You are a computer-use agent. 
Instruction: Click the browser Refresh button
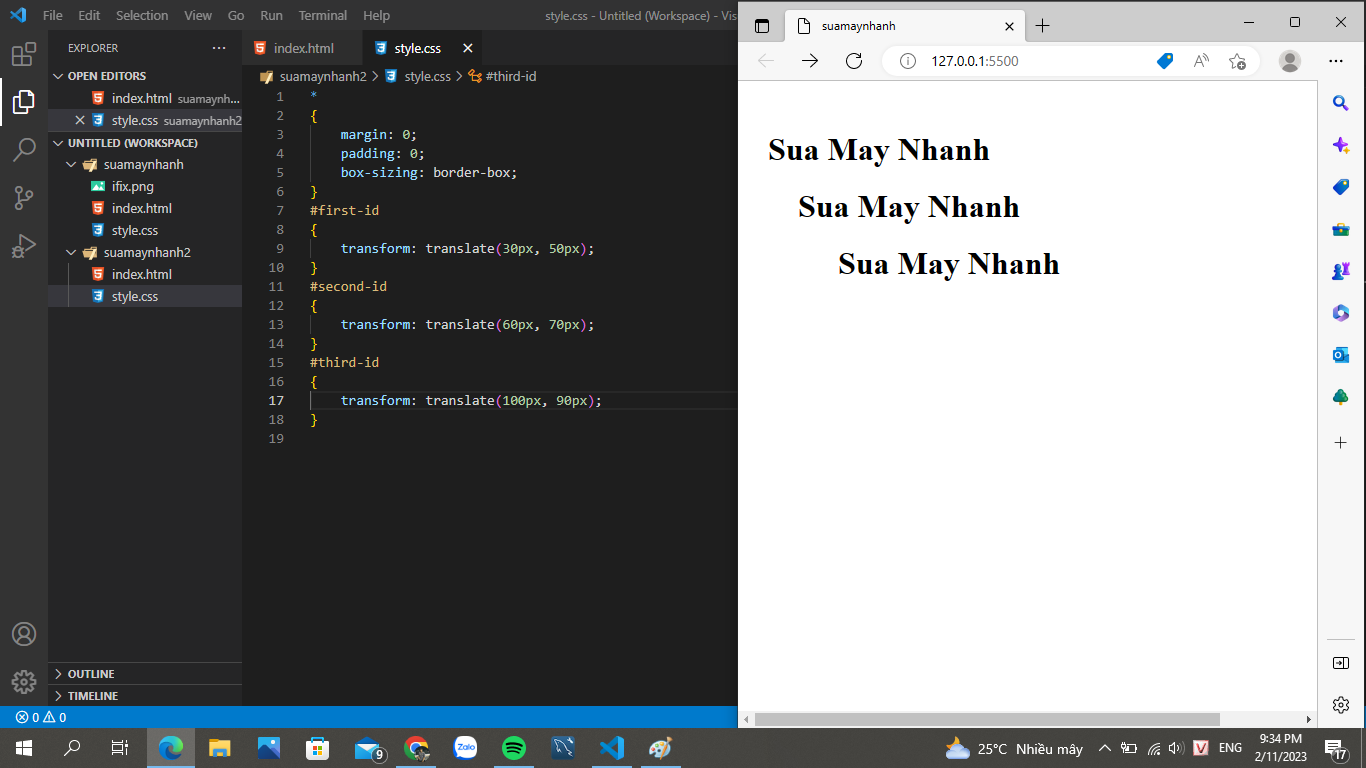(x=854, y=61)
